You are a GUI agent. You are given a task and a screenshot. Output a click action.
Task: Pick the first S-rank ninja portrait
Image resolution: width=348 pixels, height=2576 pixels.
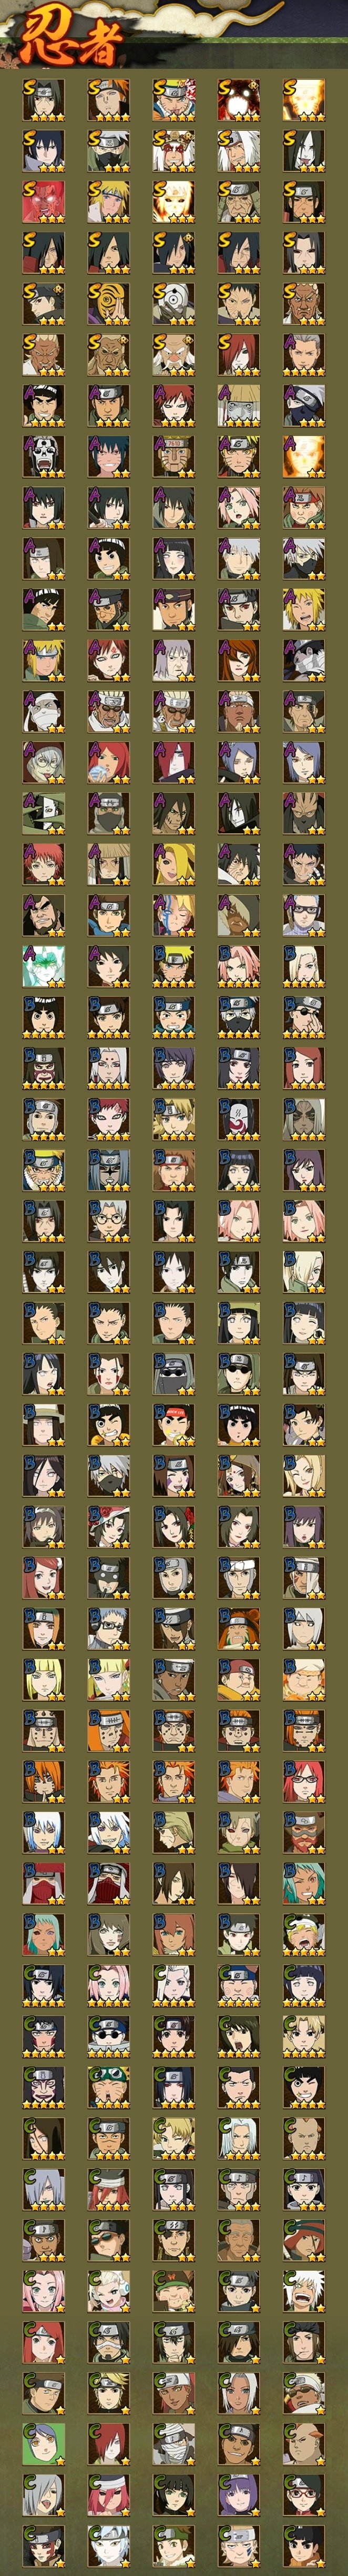pyautogui.click(x=43, y=100)
